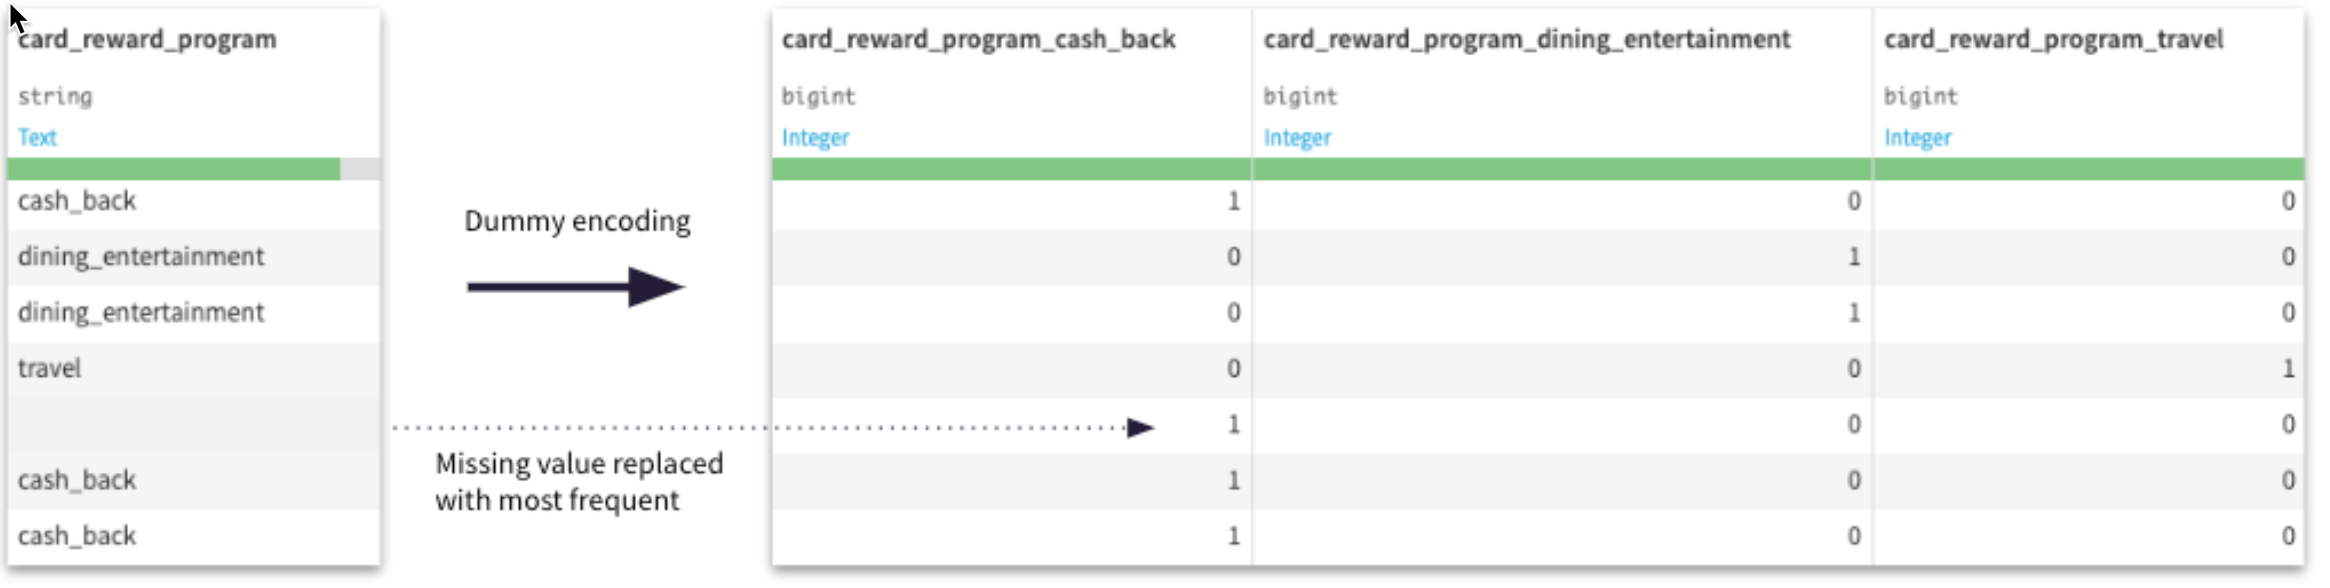This screenshot has height=588, width=2330.
Task: Select the card_reward_program column header
Action: coord(148,40)
